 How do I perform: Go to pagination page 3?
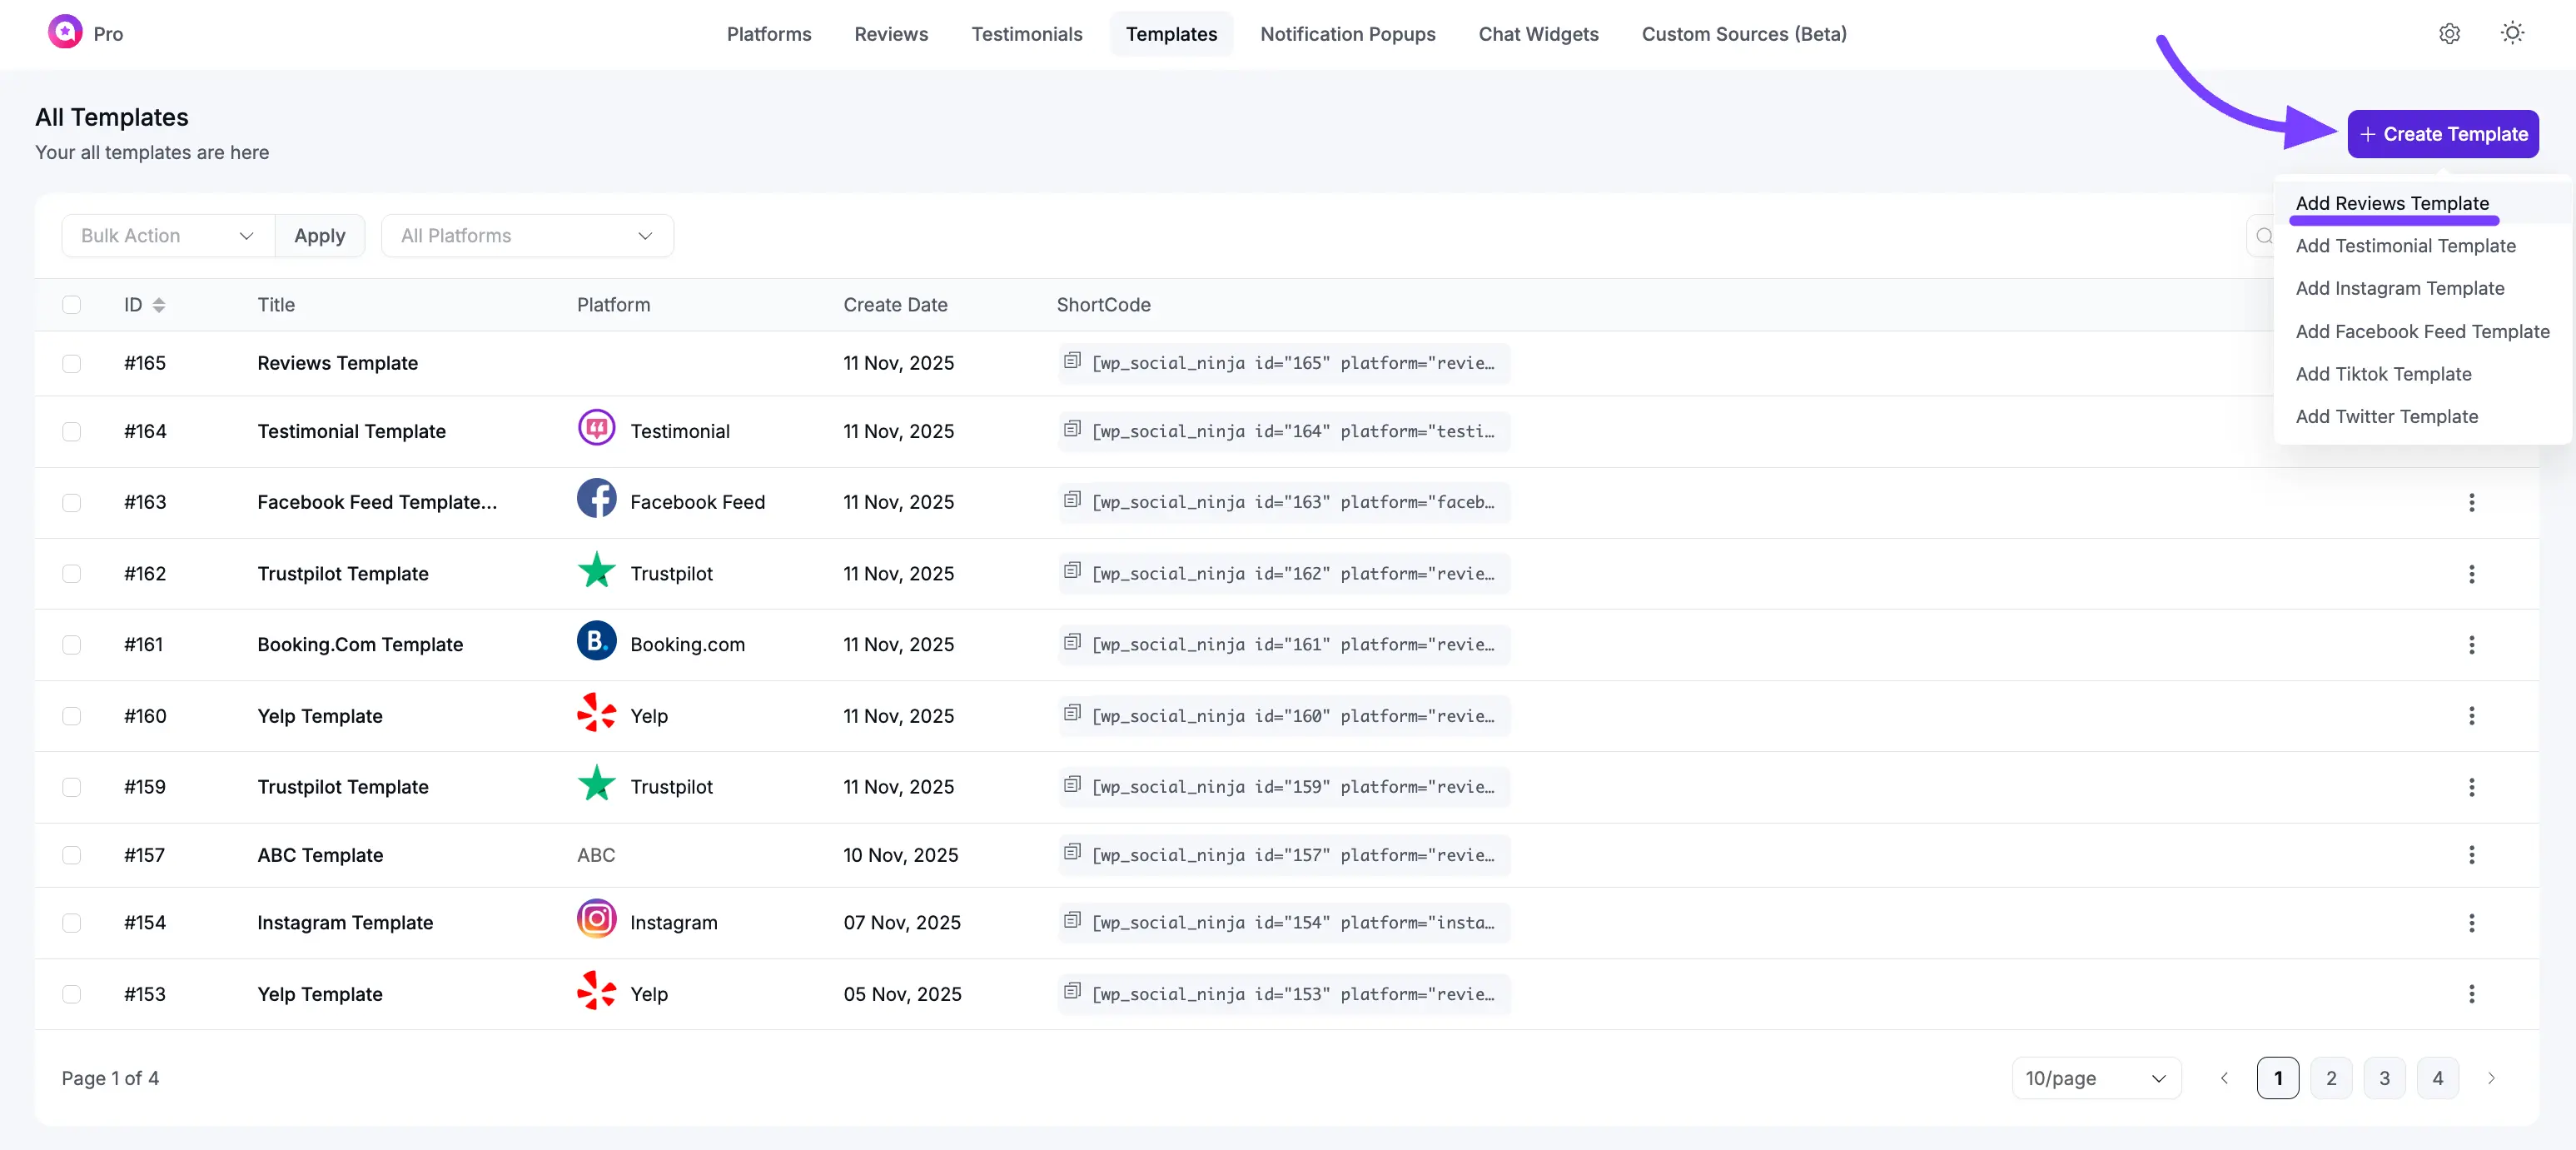point(2384,1078)
